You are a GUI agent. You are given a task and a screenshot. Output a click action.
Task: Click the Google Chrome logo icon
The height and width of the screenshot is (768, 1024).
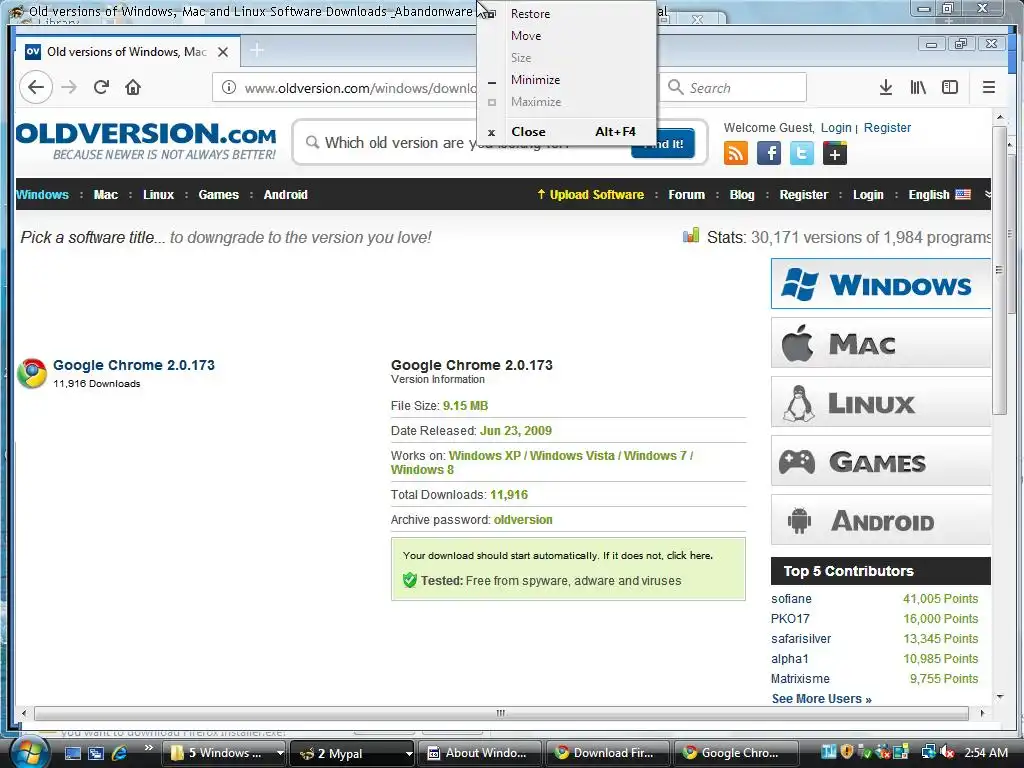(x=32, y=374)
